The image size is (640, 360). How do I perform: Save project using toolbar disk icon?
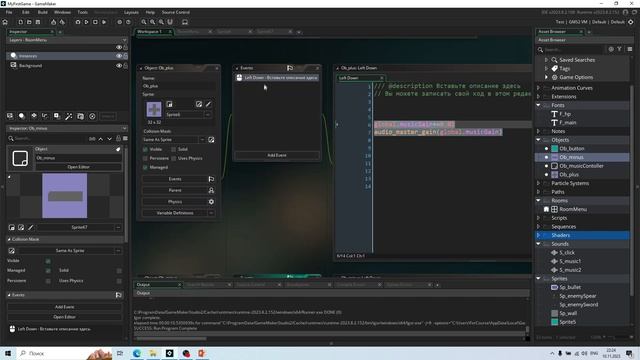click(38, 22)
